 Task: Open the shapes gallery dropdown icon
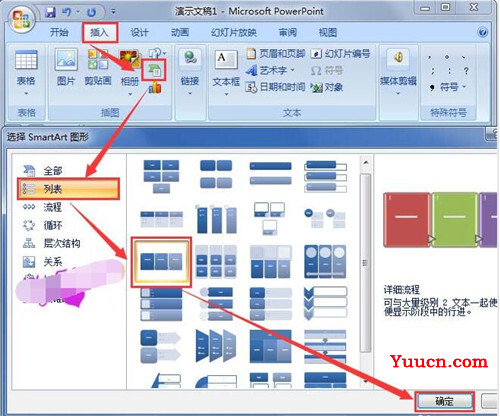[158, 53]
